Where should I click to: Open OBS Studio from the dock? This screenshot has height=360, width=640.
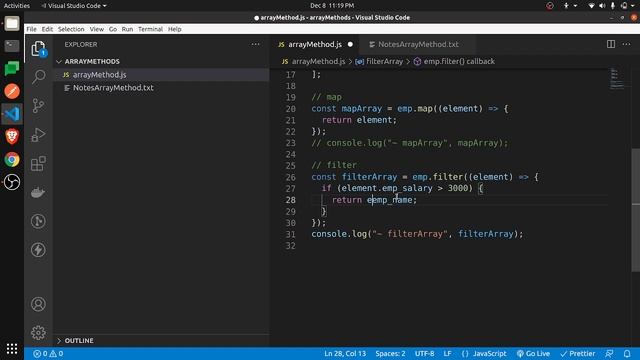(x=12, y=182)
